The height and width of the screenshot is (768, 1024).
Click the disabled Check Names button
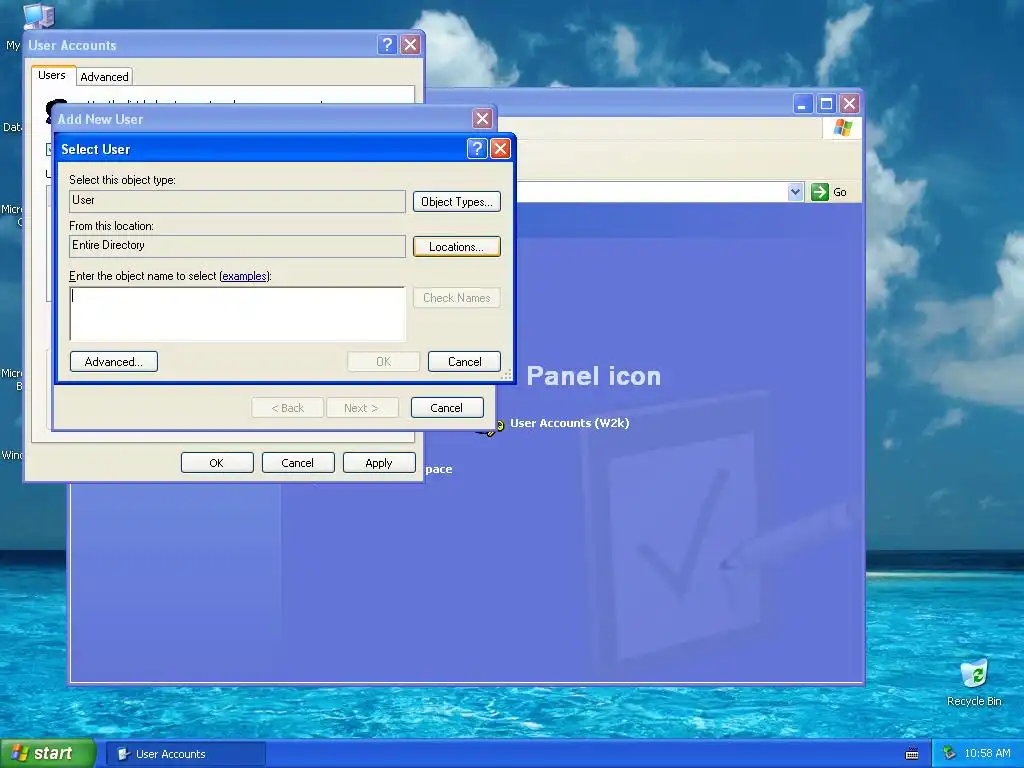point(456,298)
